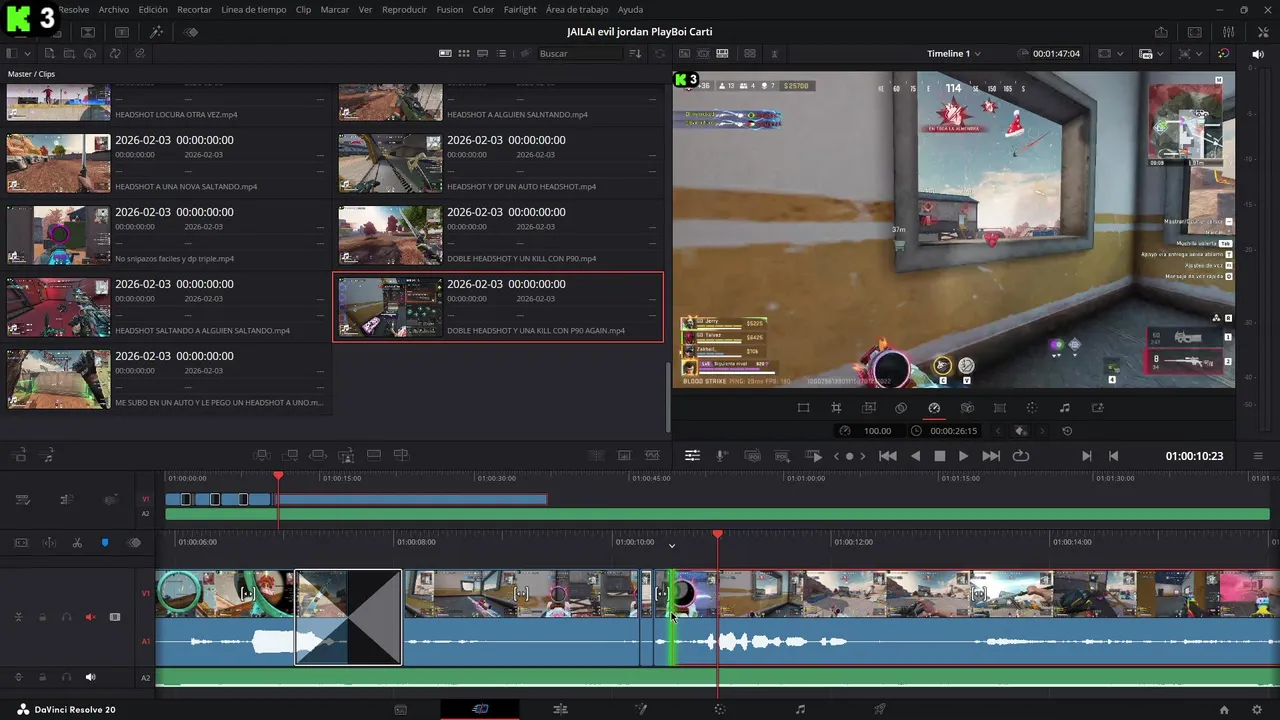Open the Home icon in bottom bar
The image size is (1280, 720).
click(1224, 709)
